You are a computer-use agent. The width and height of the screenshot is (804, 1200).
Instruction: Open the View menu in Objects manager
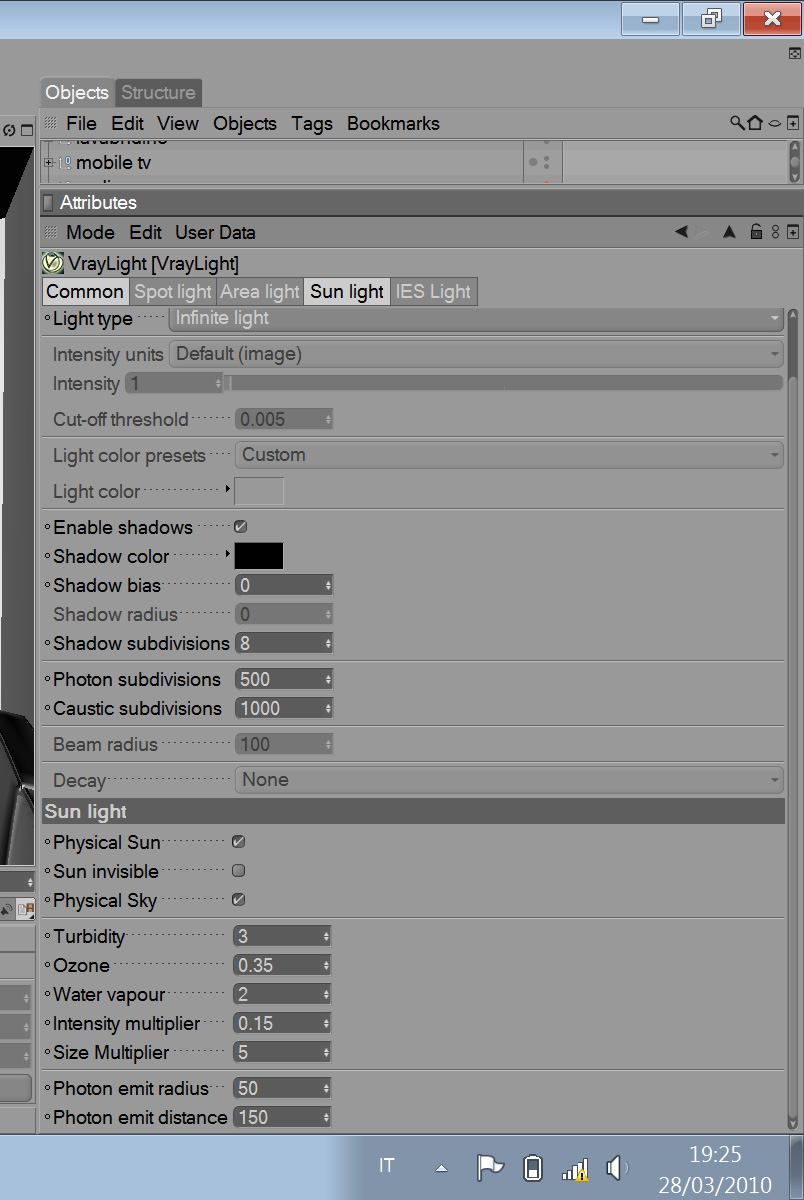tap(178, 123)
